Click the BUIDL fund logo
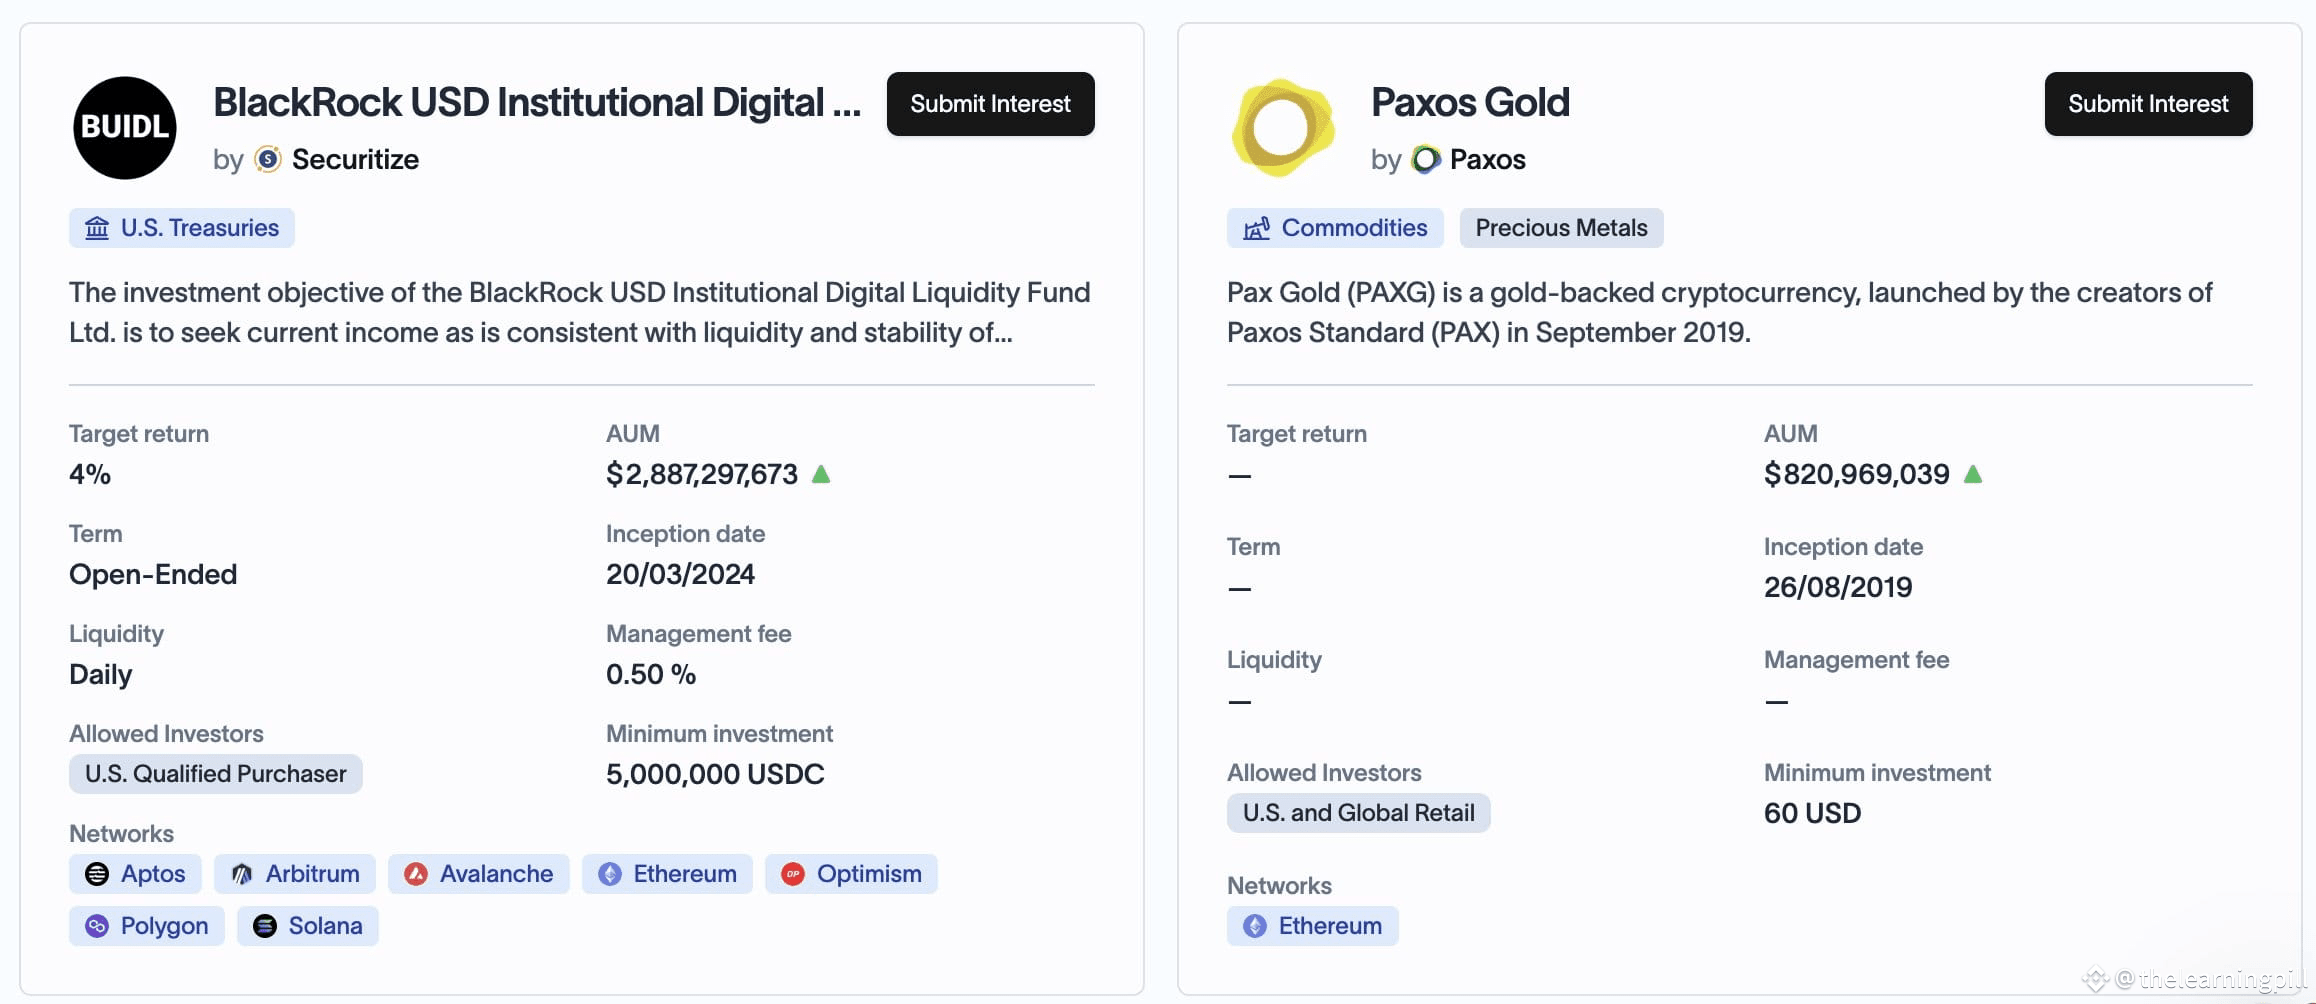 coord(125,128)
